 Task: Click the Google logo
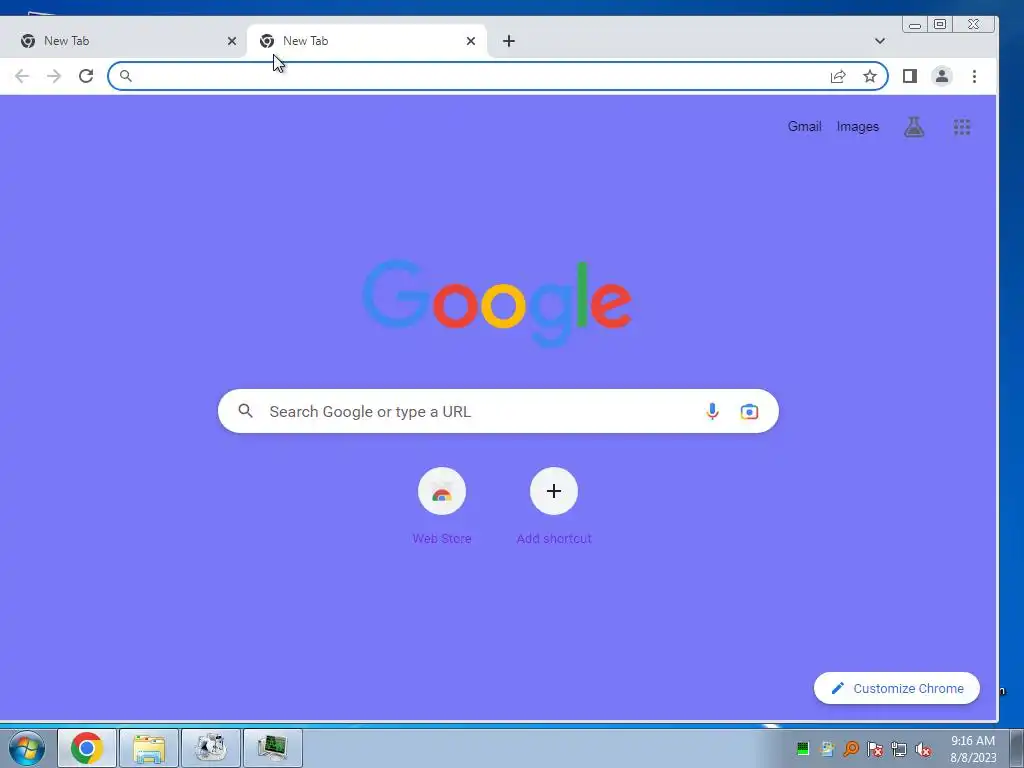[497, 303]
